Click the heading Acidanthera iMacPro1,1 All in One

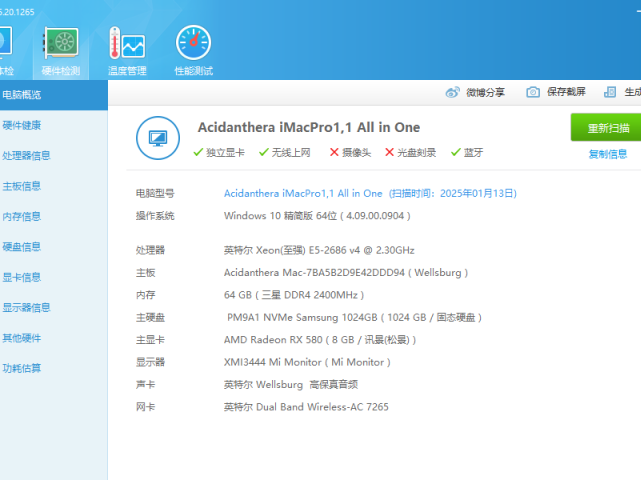click(x=309, y=128)
